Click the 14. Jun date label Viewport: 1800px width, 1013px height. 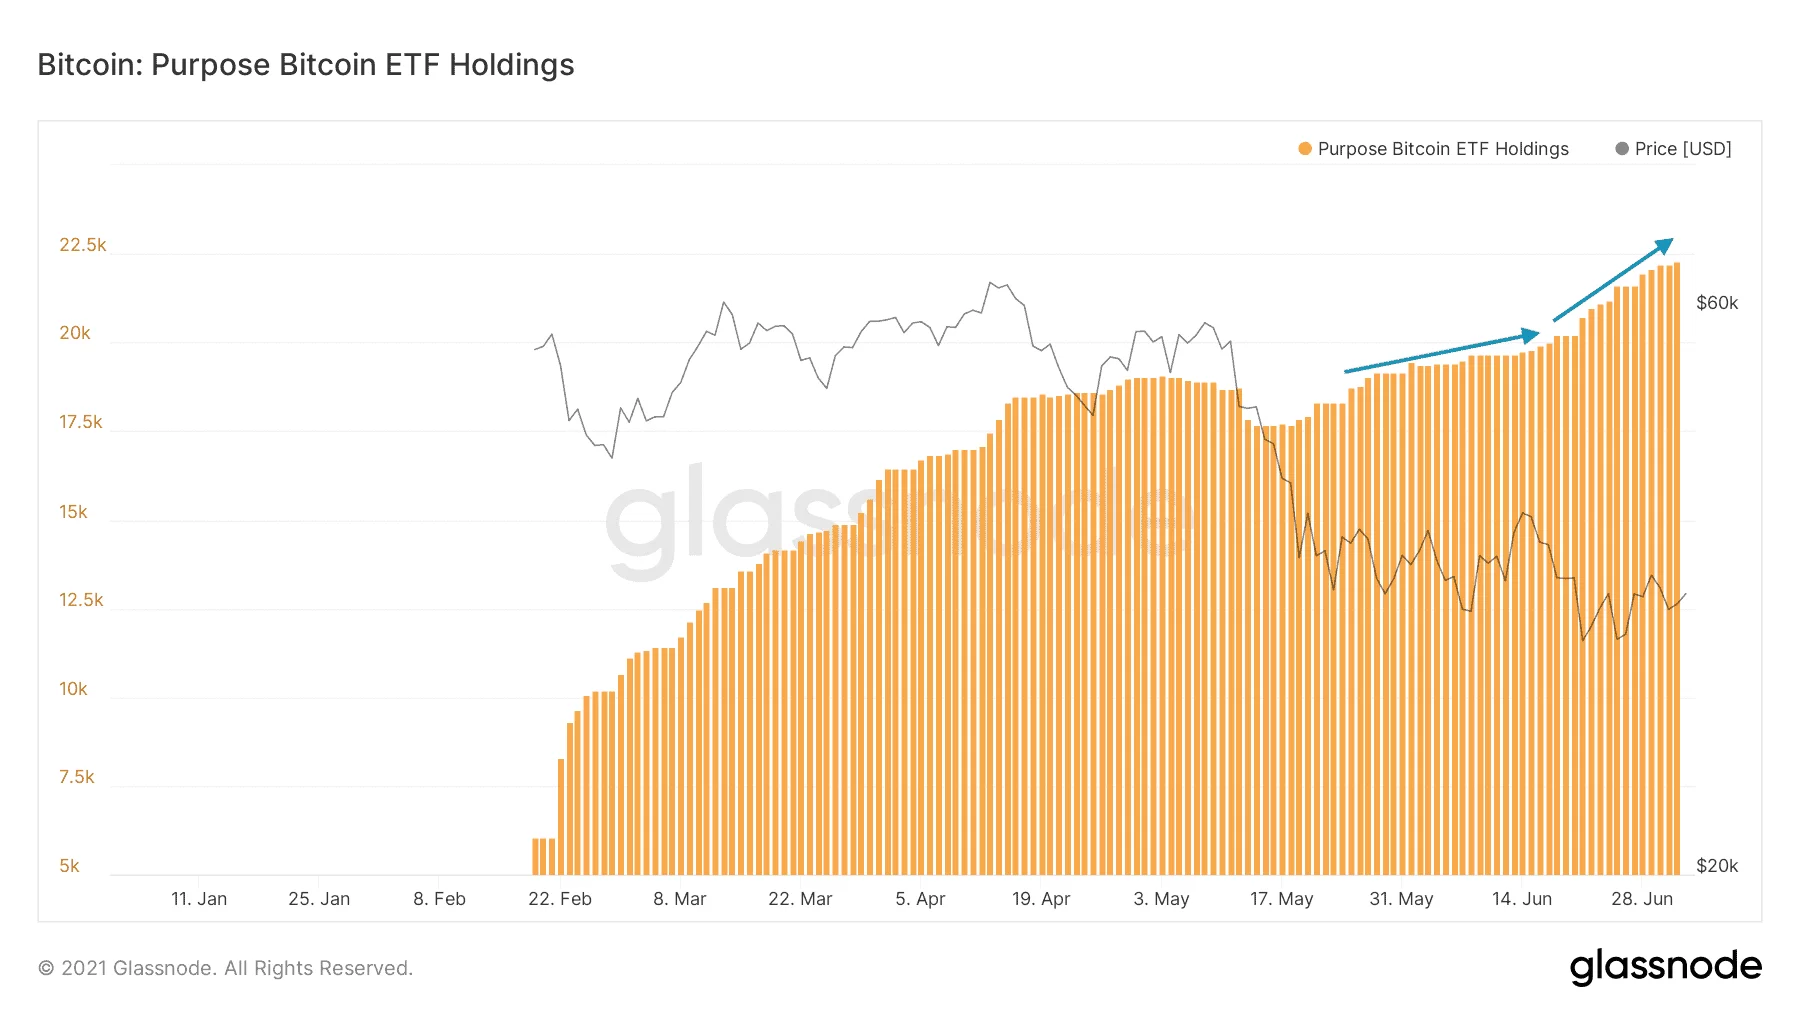pos(1522,899)
